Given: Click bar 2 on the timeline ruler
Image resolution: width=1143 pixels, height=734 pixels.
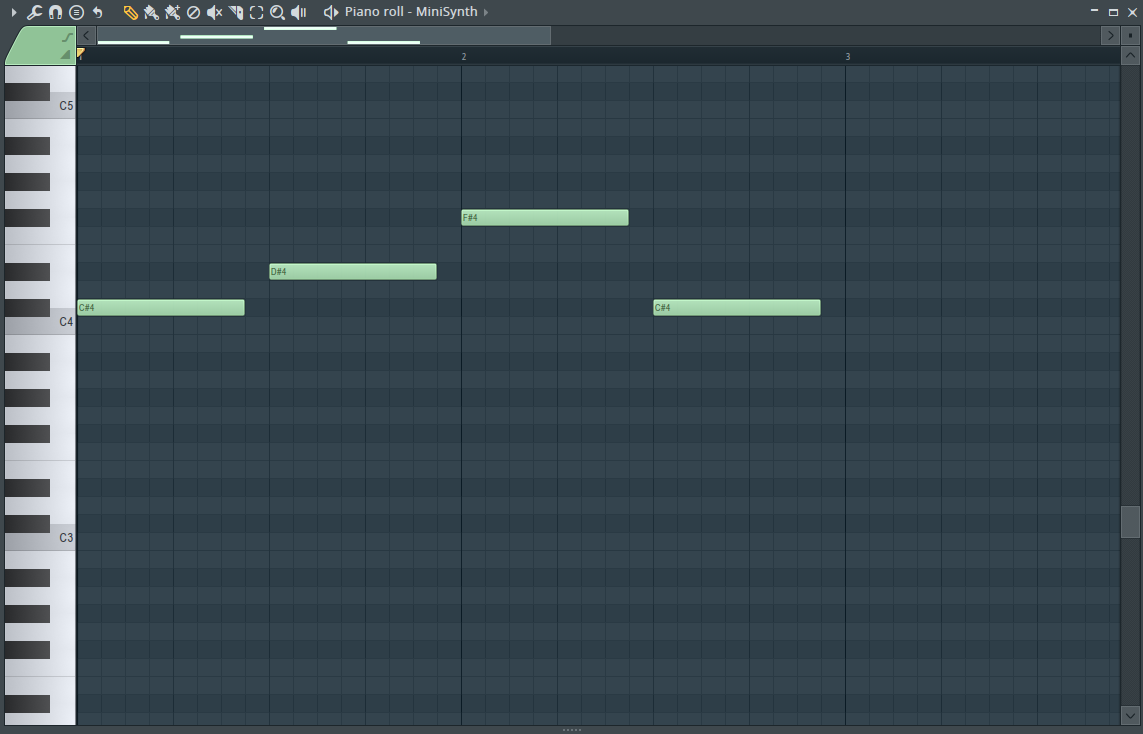Looking at the screenshot, I should 464,56.
